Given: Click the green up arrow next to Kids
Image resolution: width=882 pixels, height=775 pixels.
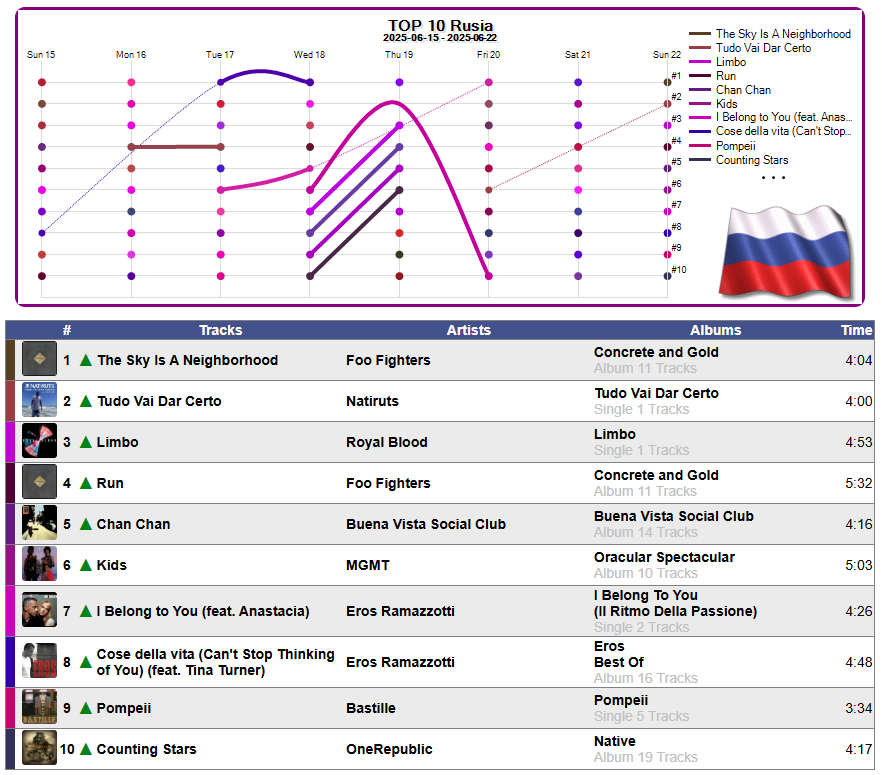Looking at the screenshot, I should 86,565.
